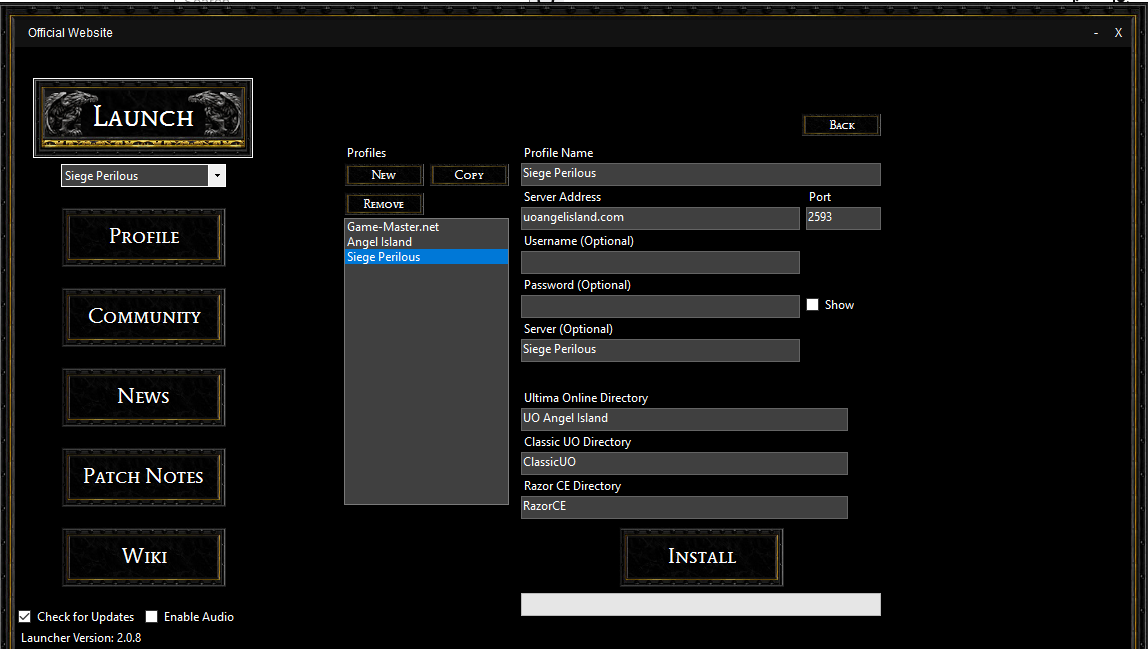Screen dimensions: 1148x649
Task: Open the Patch Notes section
Action: coord(144,476)
